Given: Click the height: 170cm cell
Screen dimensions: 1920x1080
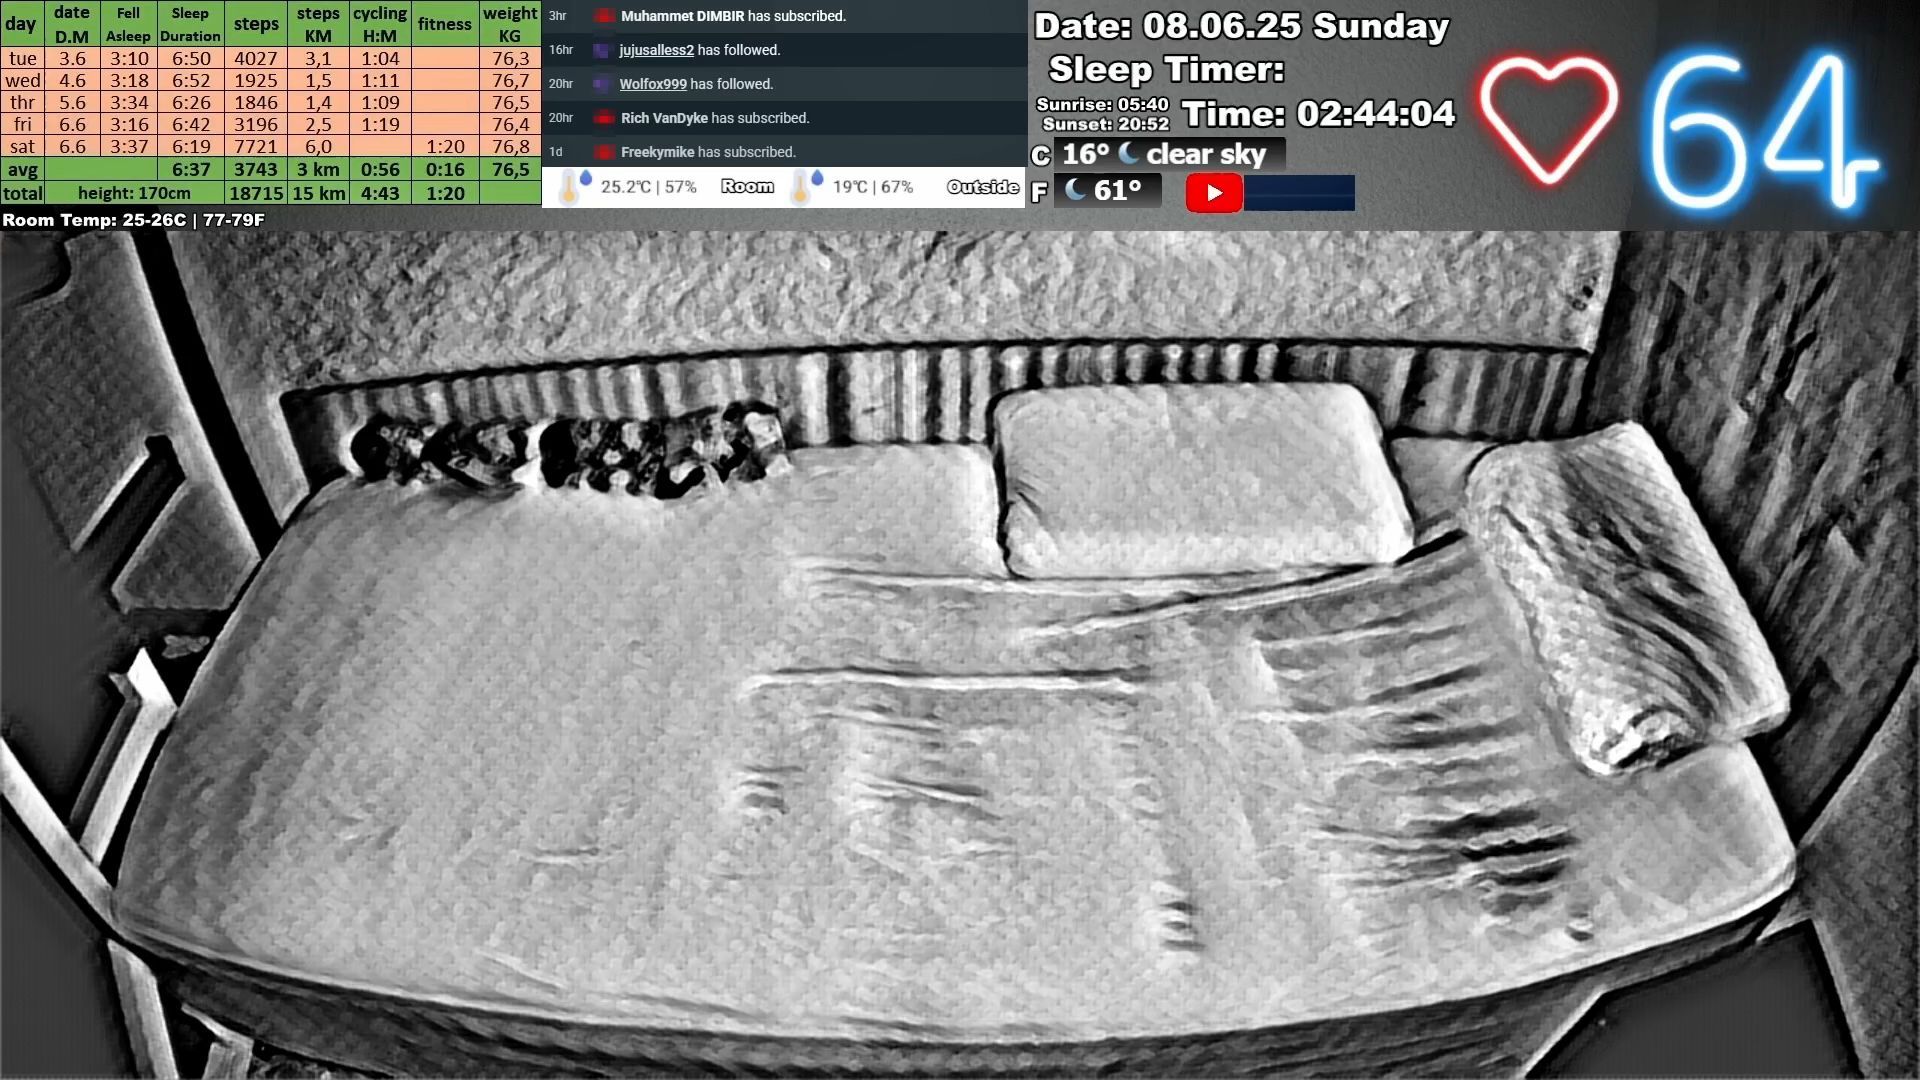Looking at the screenshot, I should pyautogui.click(x=134, y=193).
